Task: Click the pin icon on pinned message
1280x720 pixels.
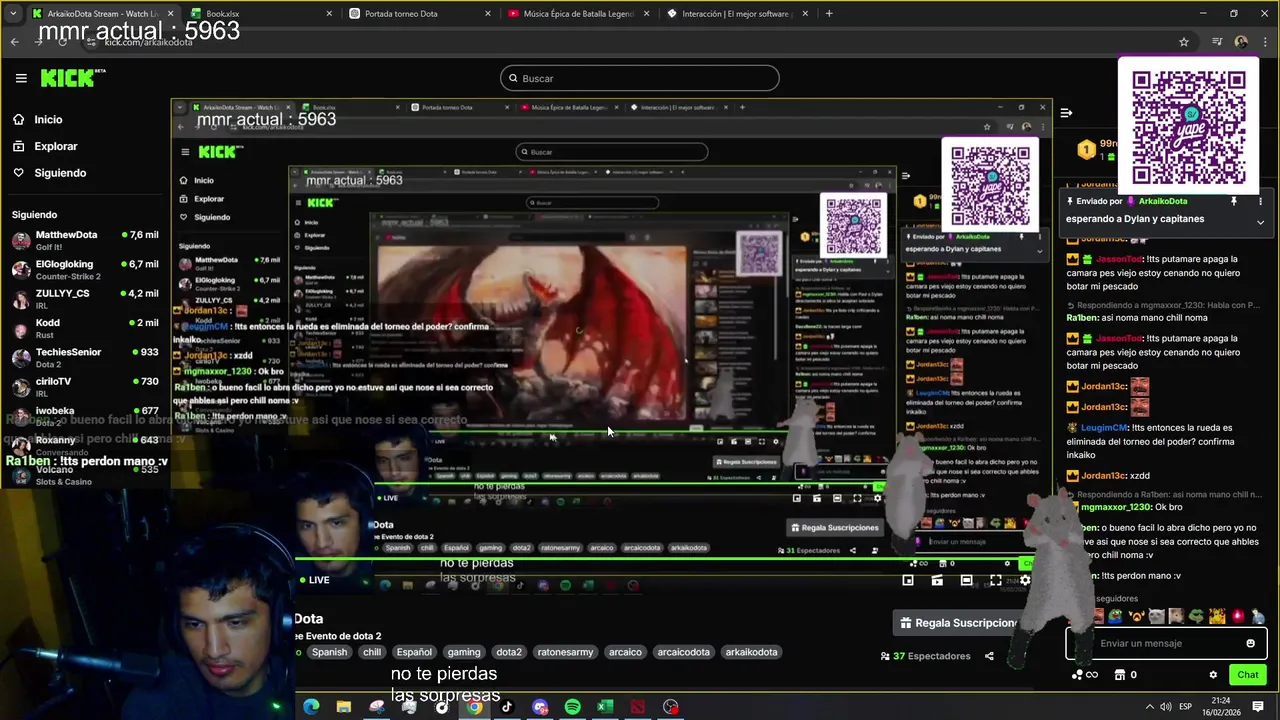Action: 1233,201
